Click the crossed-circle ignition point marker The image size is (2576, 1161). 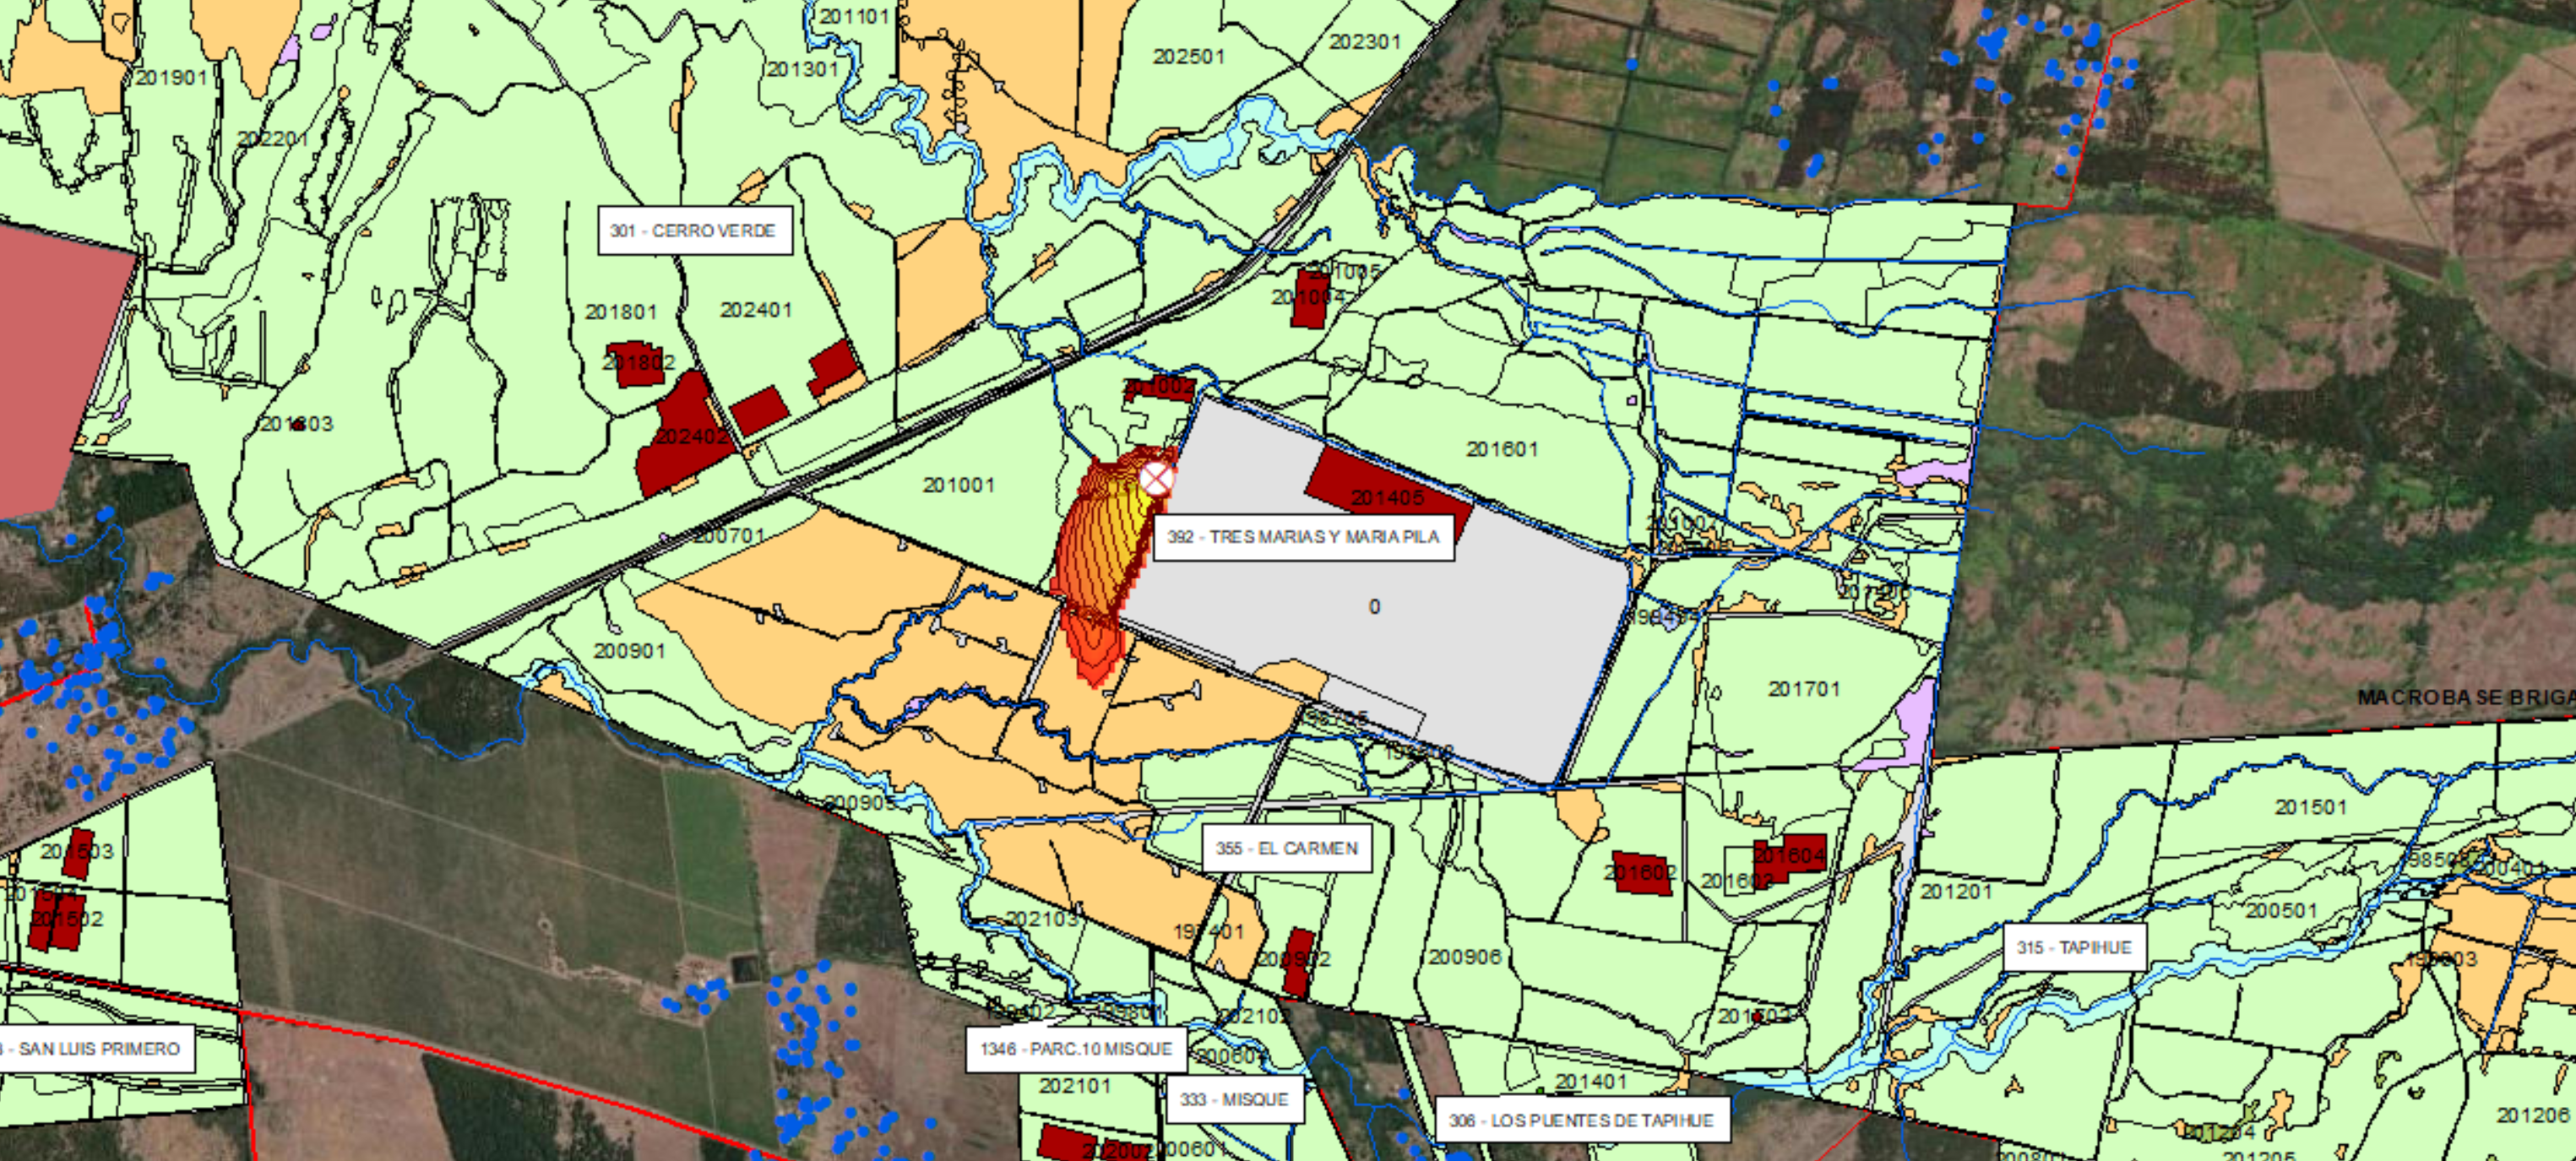1156,479
